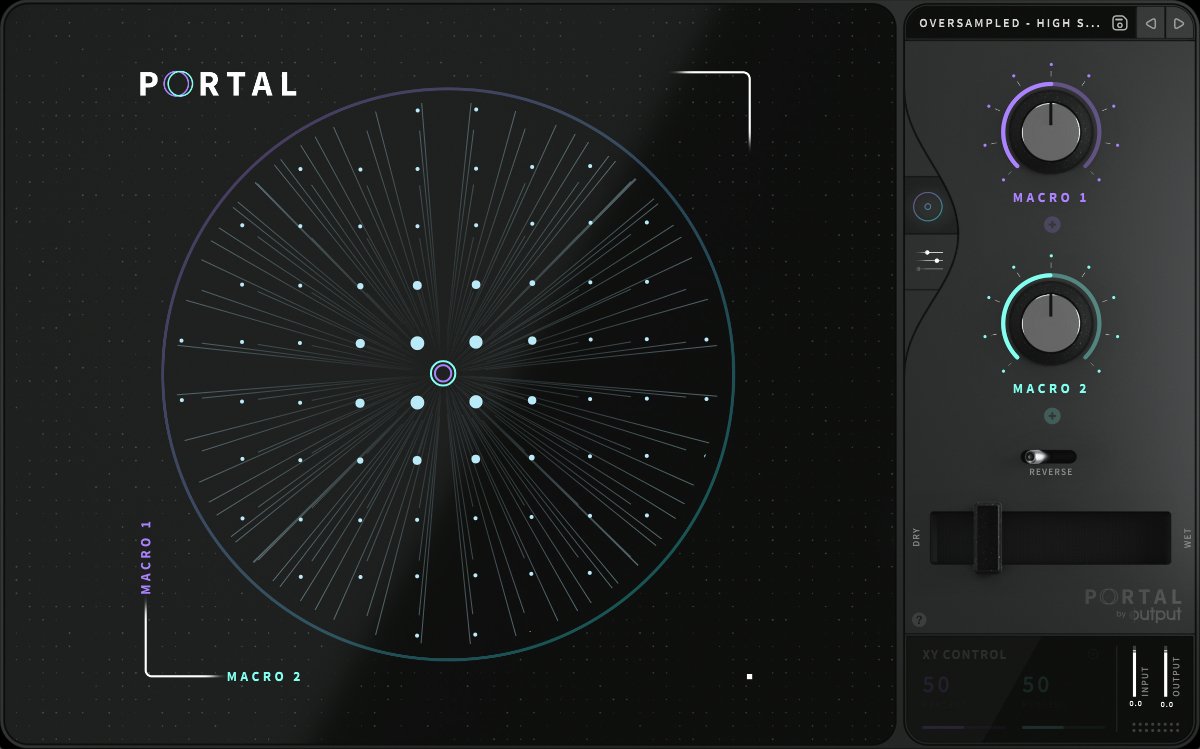Click the small target icon in XY Control header
Viewport: 1200px width, 749px height.
click(1093, 654)
